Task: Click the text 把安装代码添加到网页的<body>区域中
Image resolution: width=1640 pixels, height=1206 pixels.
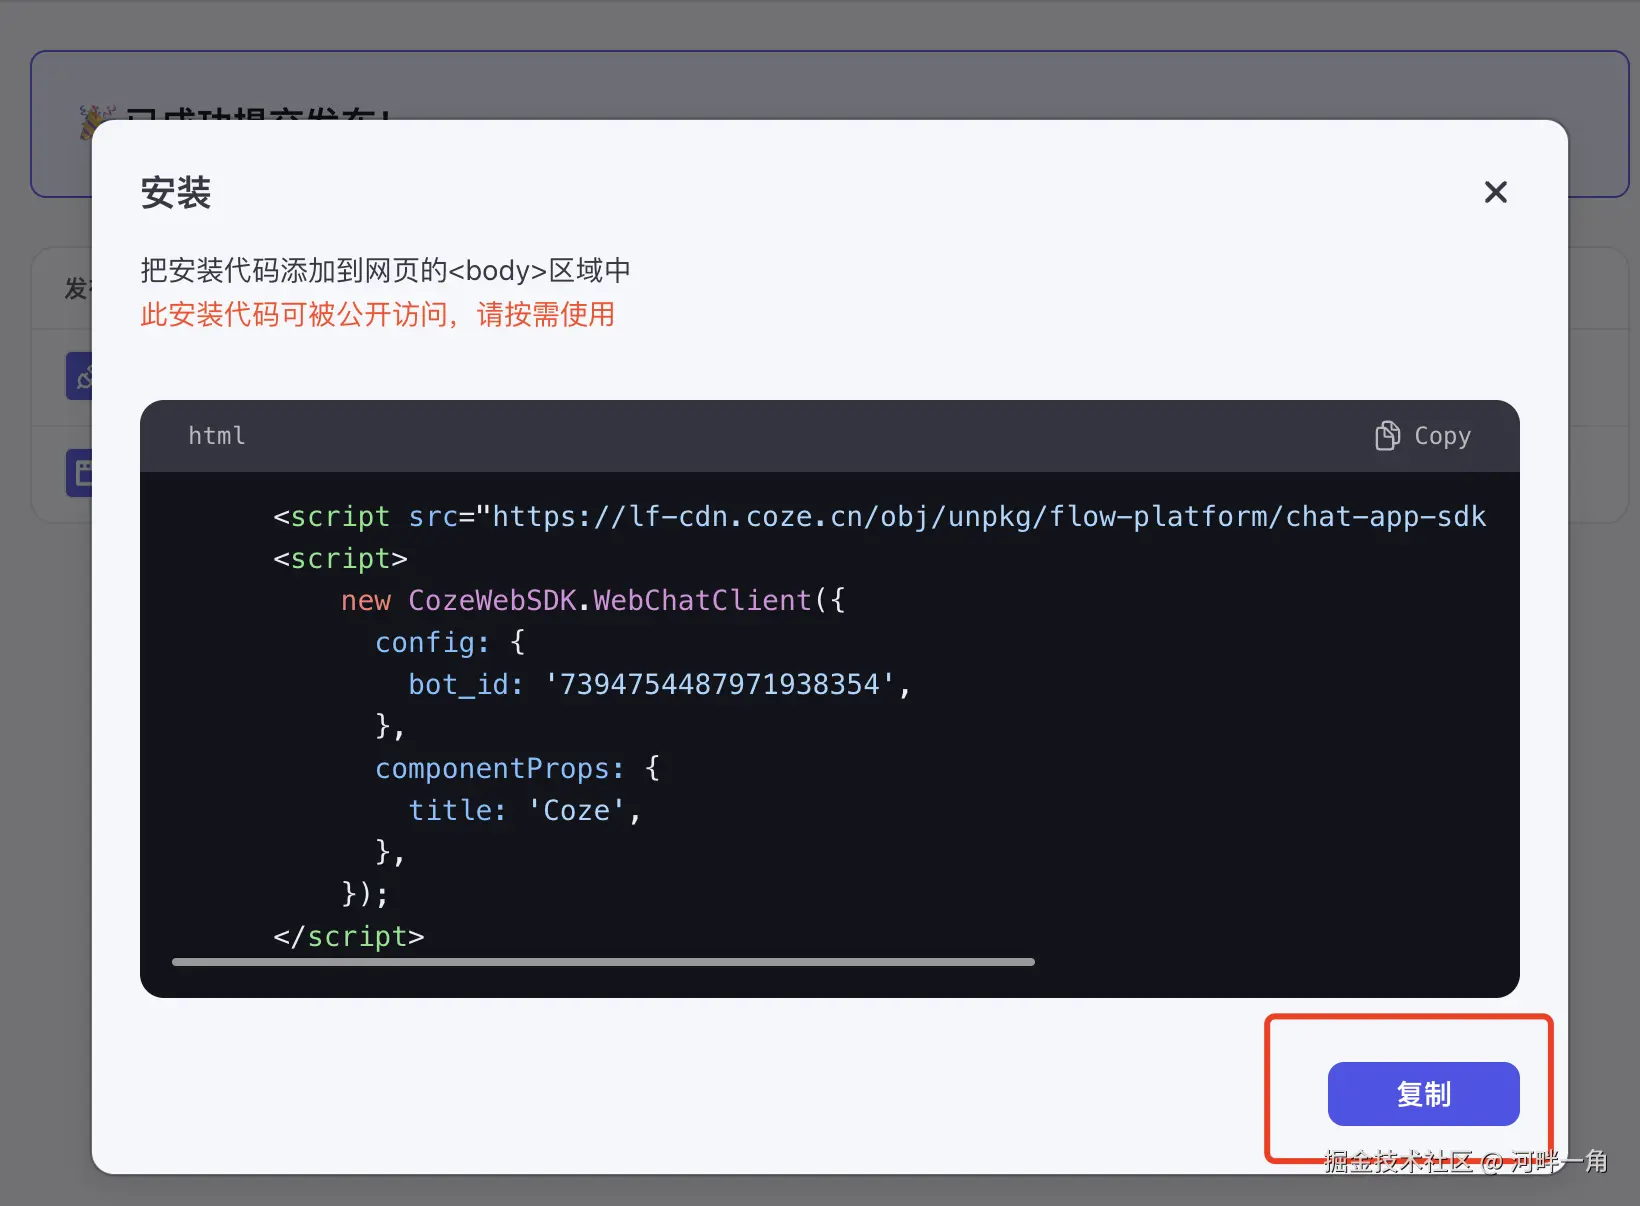Action: pyautogui.click(x=386, y=270)
